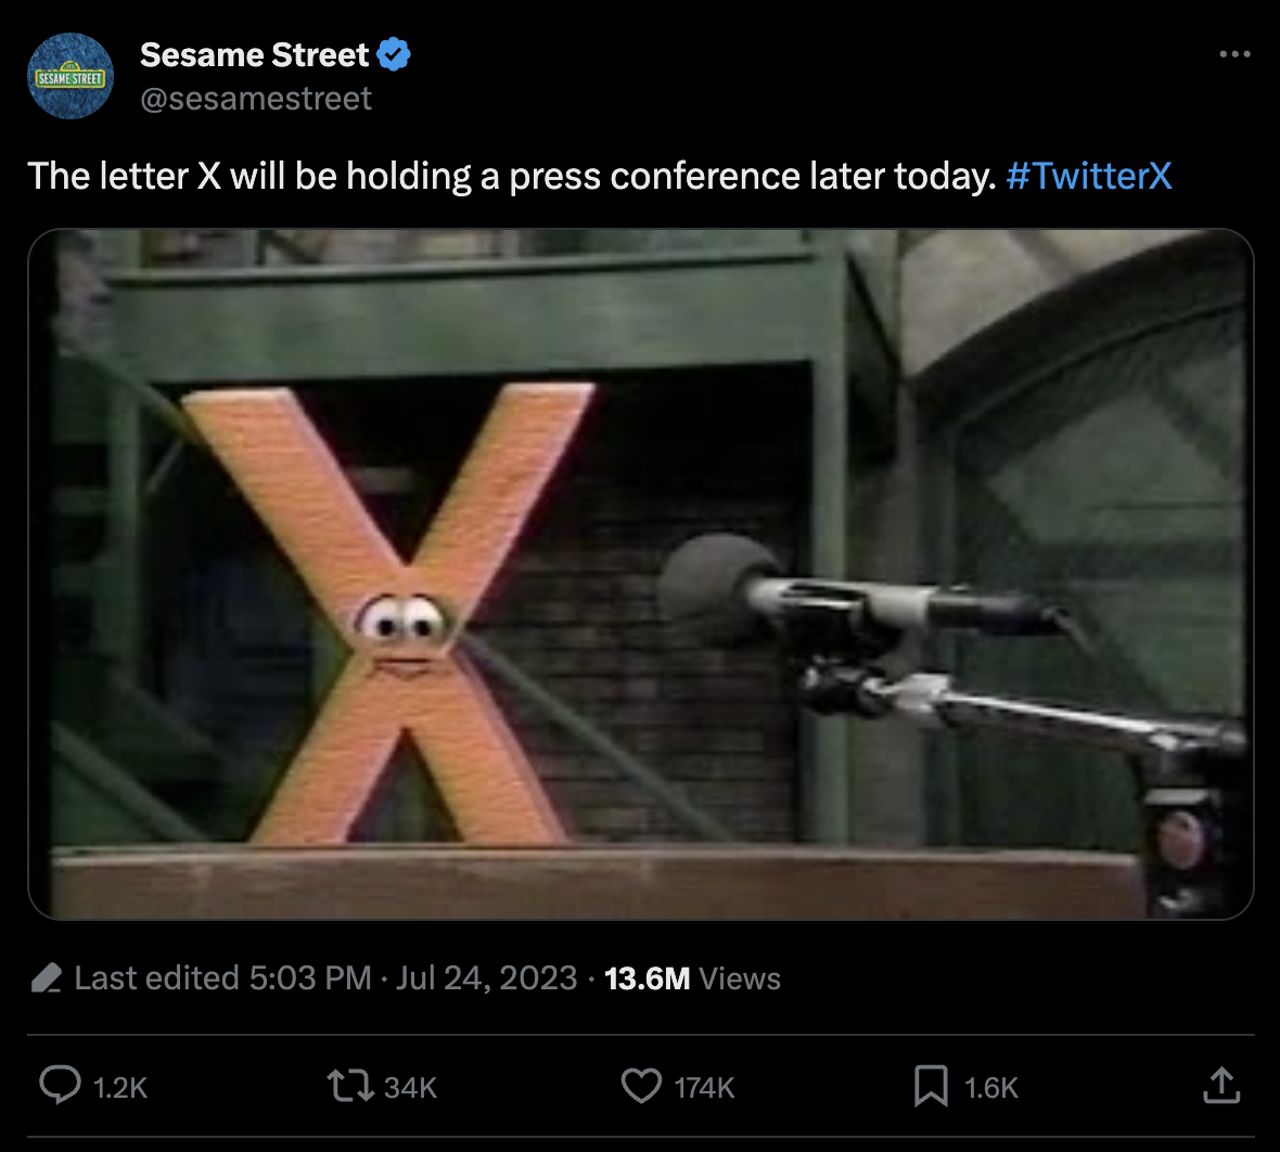Click the edit pencil icon

pos(47,978)
